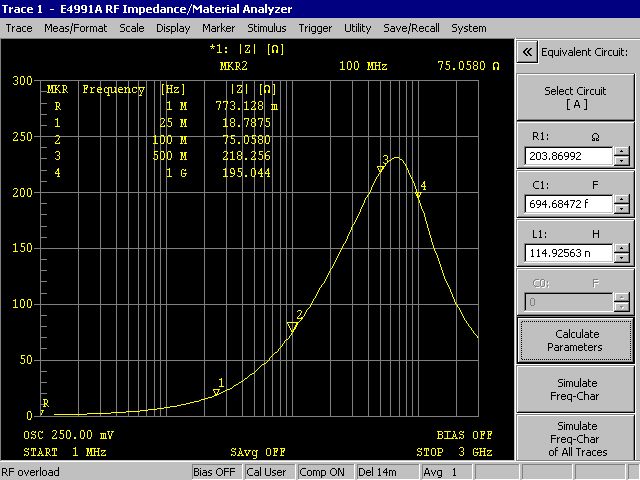Viewport: 640px width, 480px height.
Task: Select marker 3 triangle on the trace
Action: pyautogui.click(x=380, y=169)
